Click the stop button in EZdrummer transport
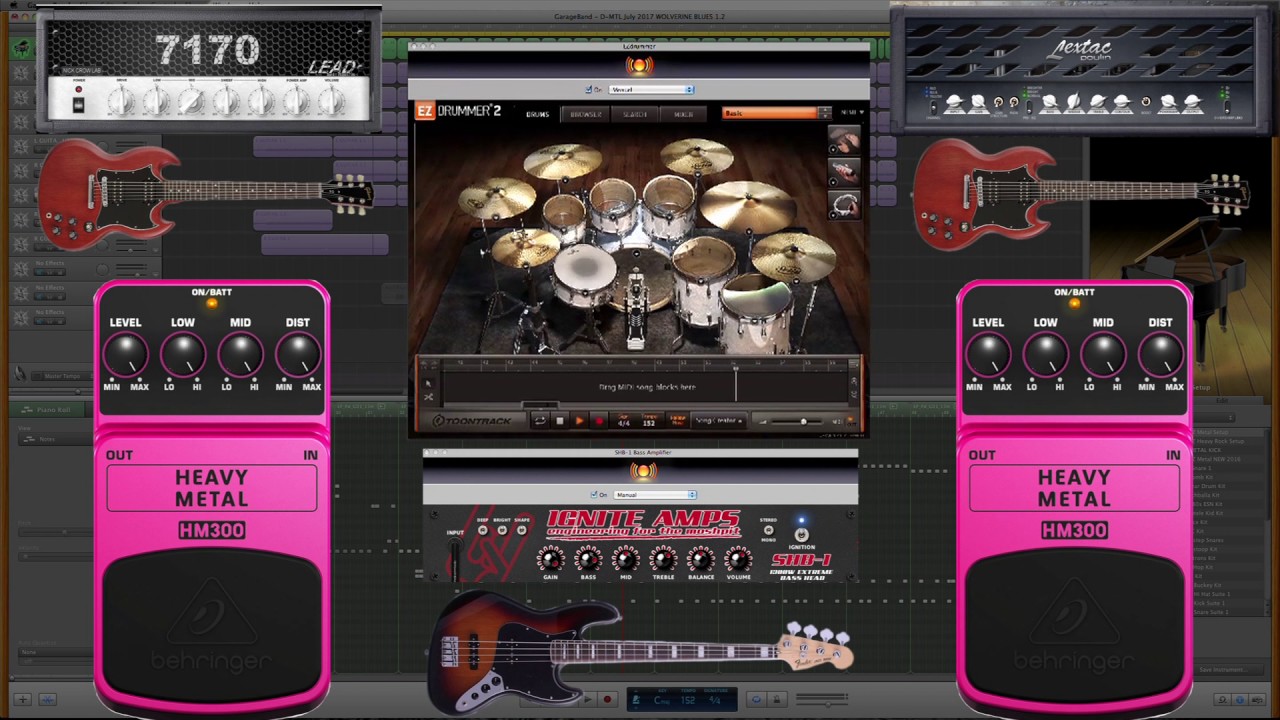Viewport: 1280px width, 720px height. [x=560, y=421]
